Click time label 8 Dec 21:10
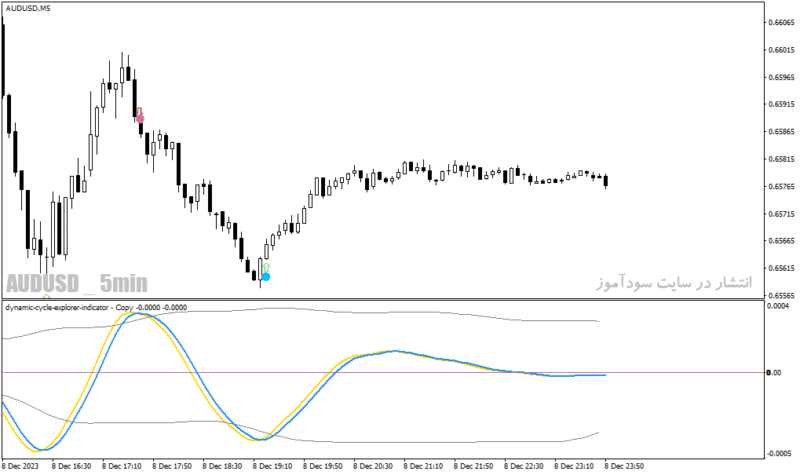The height and width of the screenshot is (475, 800). 423,466
